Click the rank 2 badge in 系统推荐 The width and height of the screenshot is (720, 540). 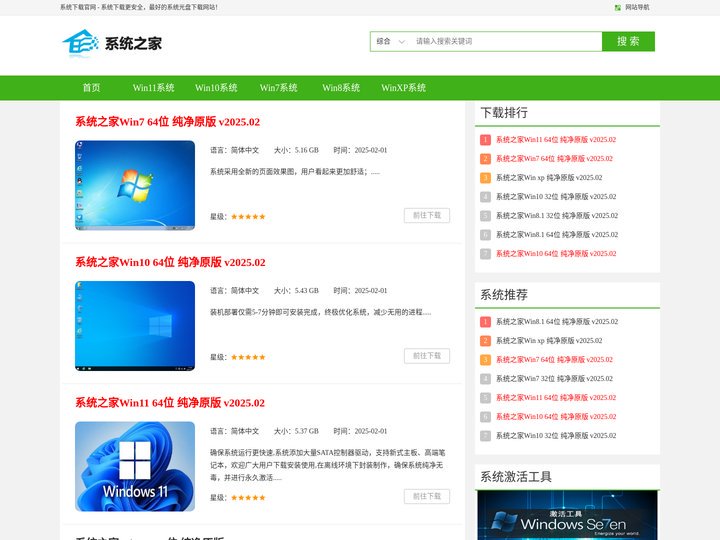click(485, 341)
